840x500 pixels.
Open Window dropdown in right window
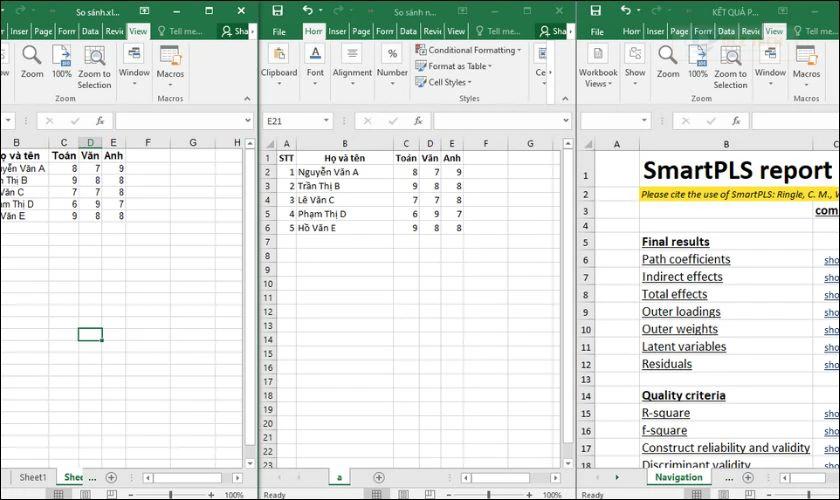[770, 65]
